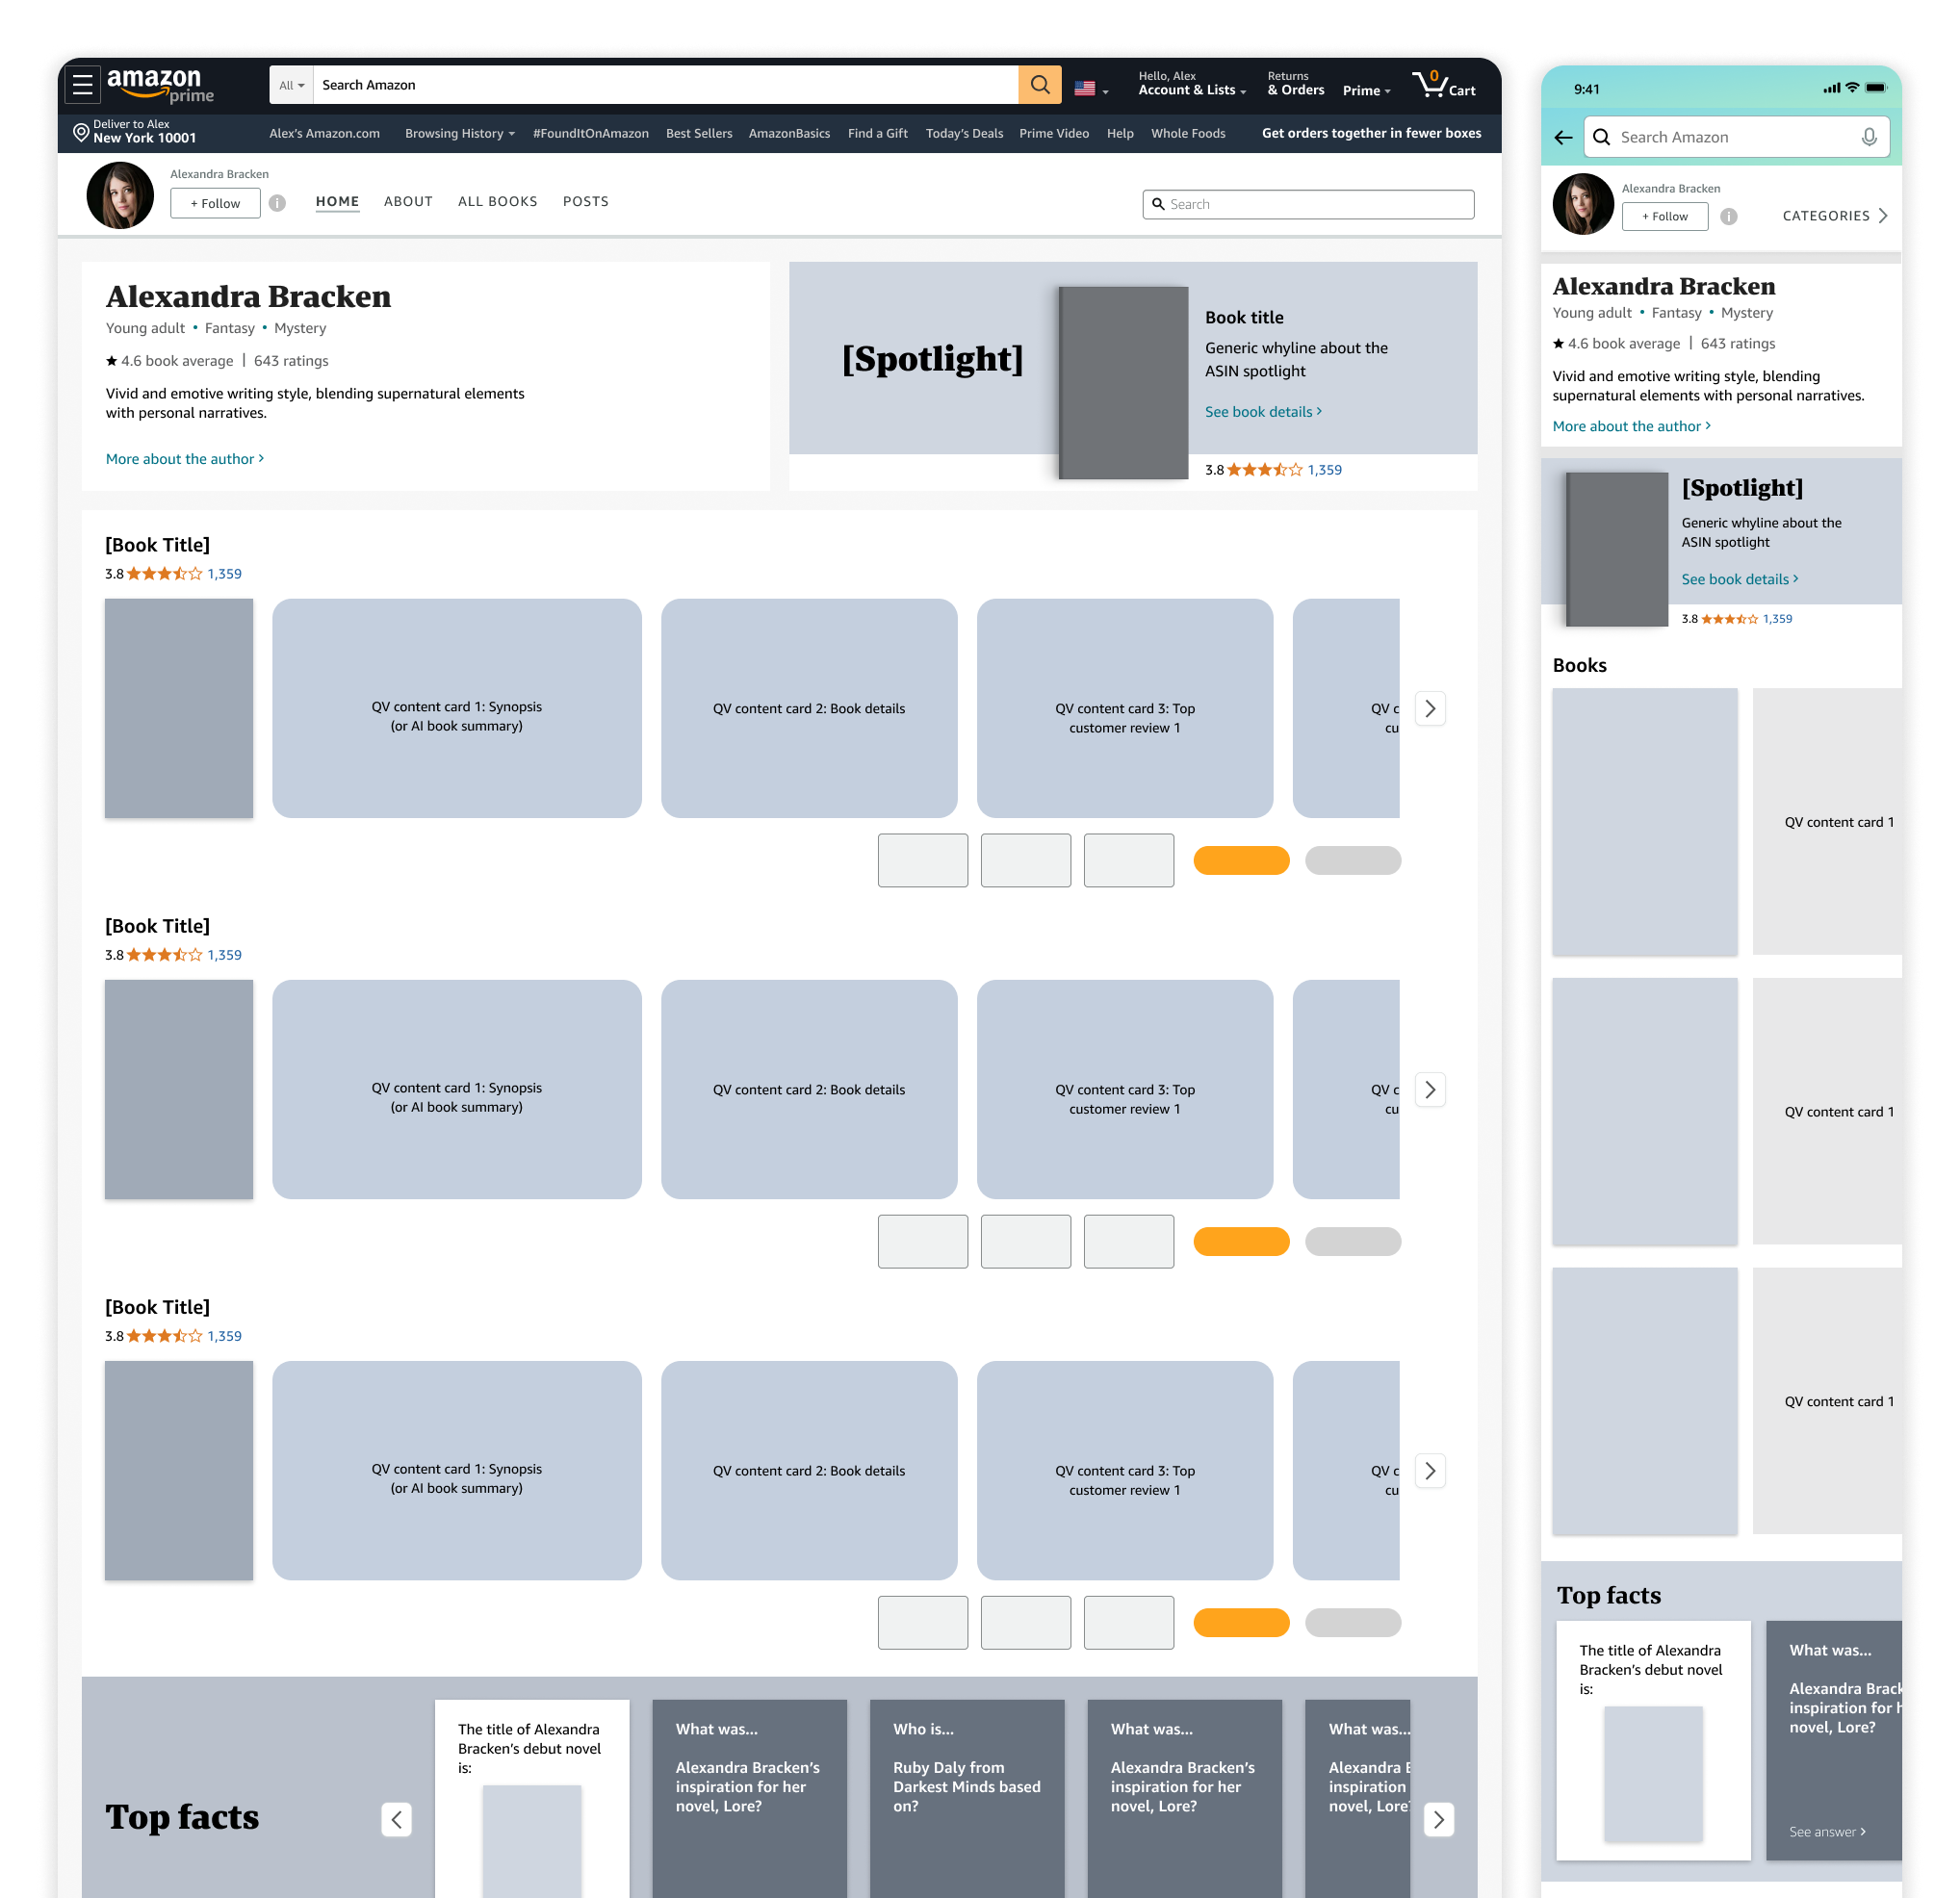Click the orange search magnifier button
This screenshot has width=1960, height=1898.
coord(1039,85)
